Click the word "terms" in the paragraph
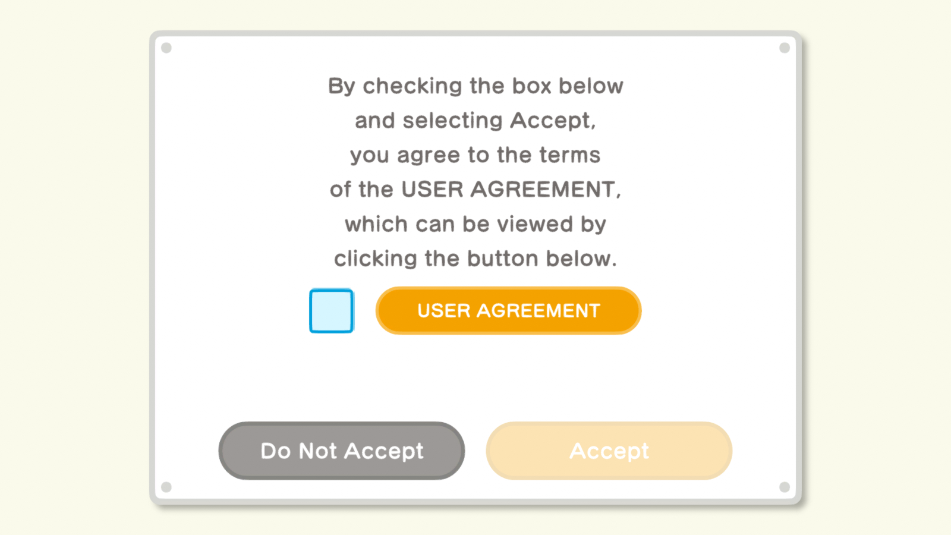 click(571, 155)
